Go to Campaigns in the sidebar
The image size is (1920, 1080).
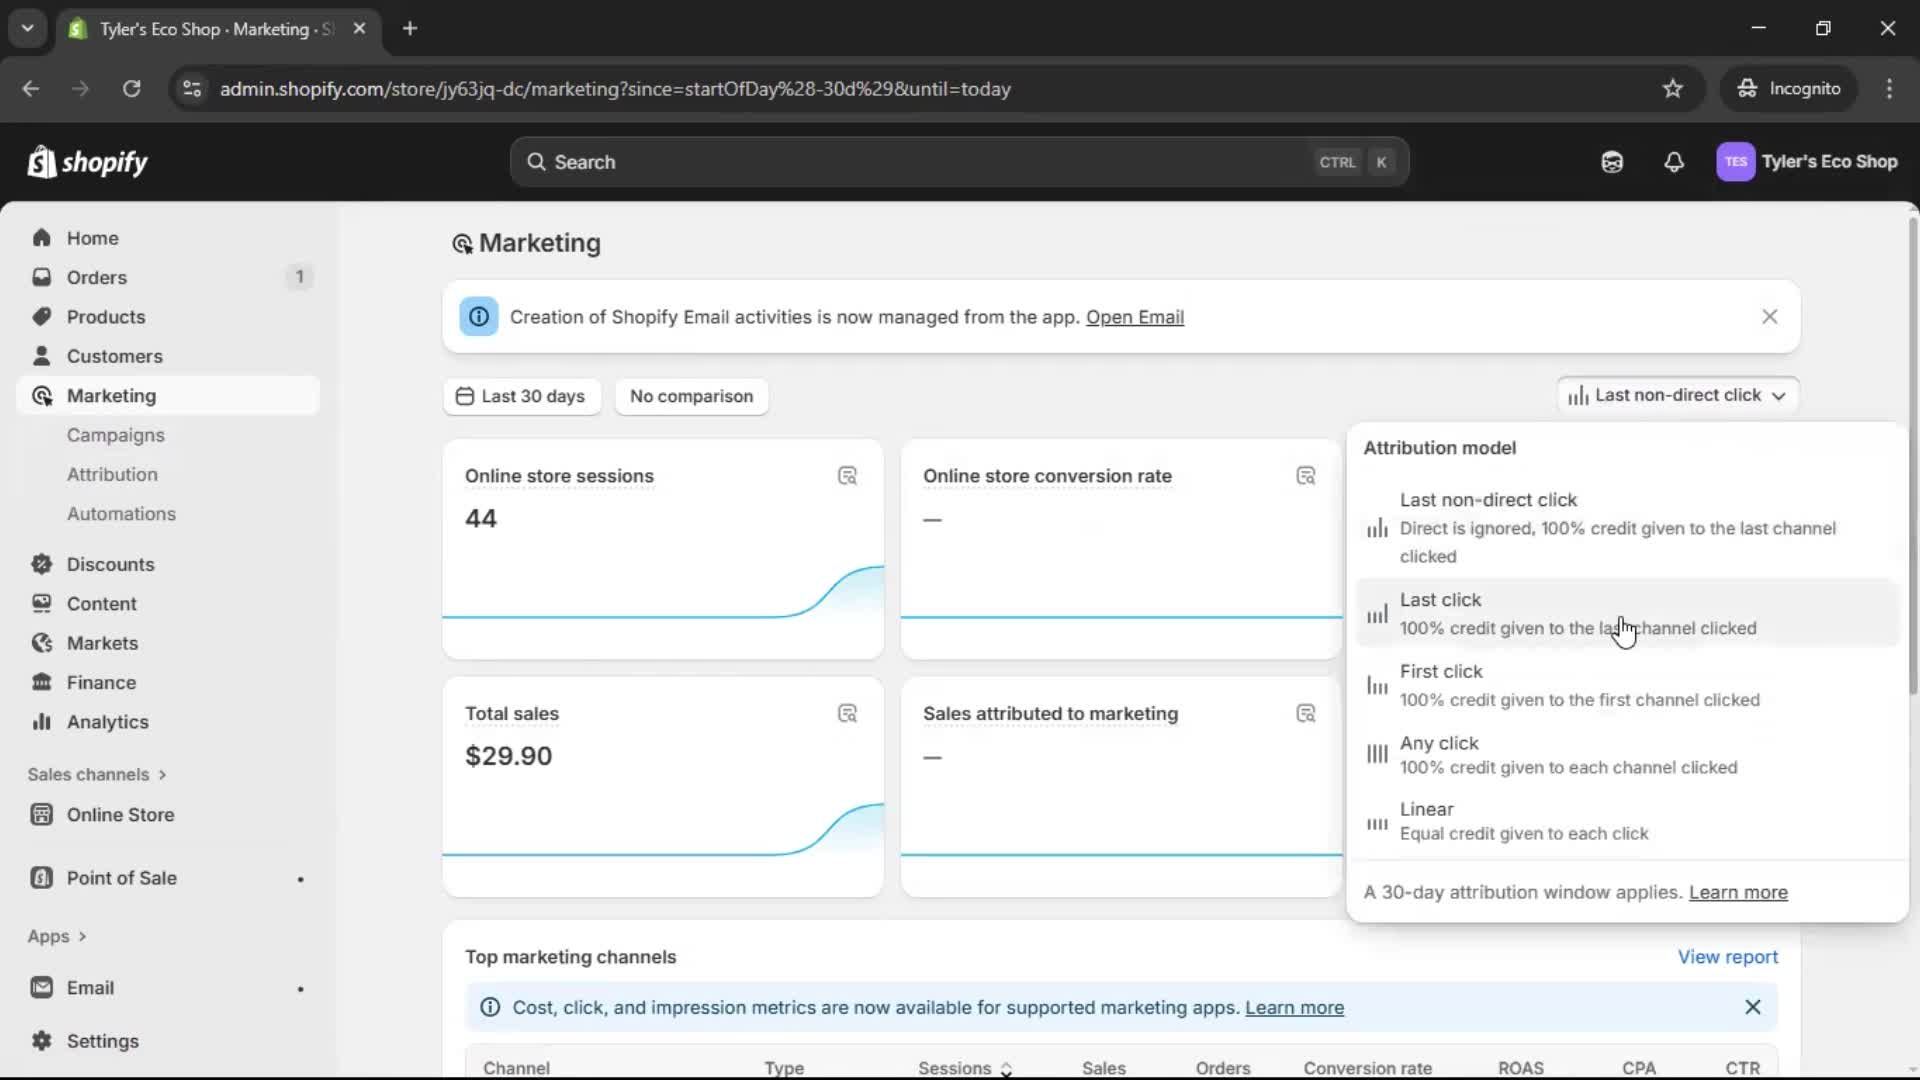115,435
